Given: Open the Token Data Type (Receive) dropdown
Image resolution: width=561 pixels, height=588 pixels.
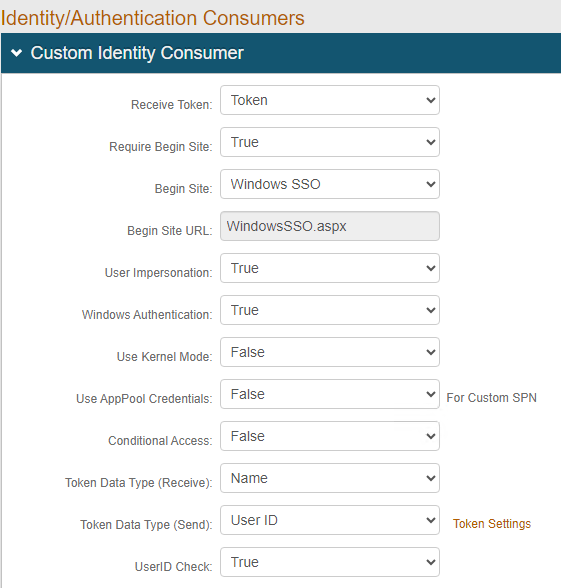Looking at the screenshot, I should point(330,478).
